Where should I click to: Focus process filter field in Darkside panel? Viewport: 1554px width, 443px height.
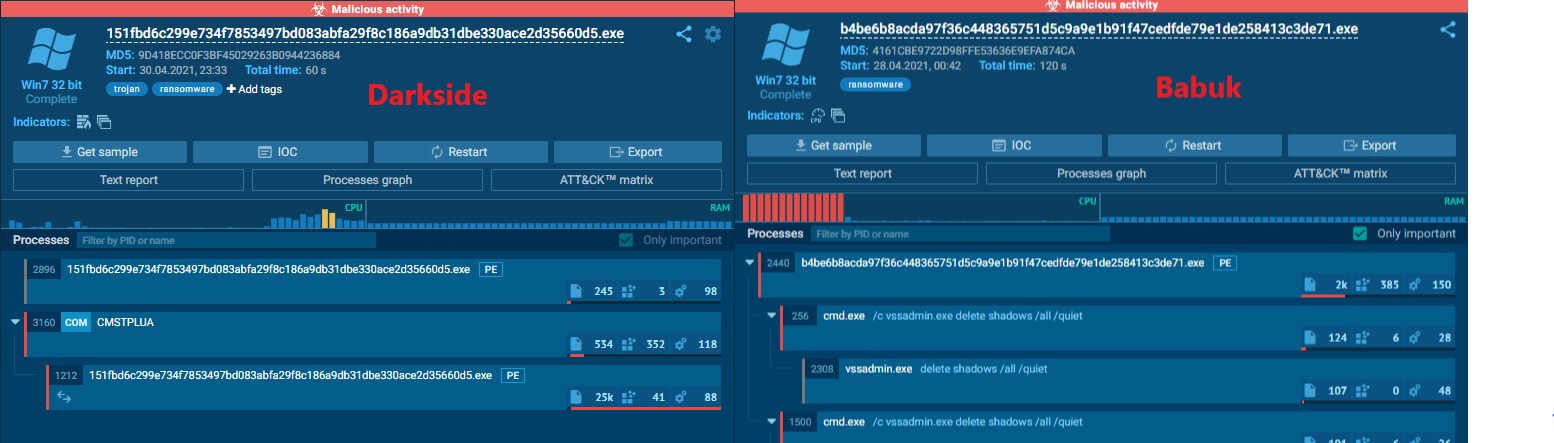[226, 240]
